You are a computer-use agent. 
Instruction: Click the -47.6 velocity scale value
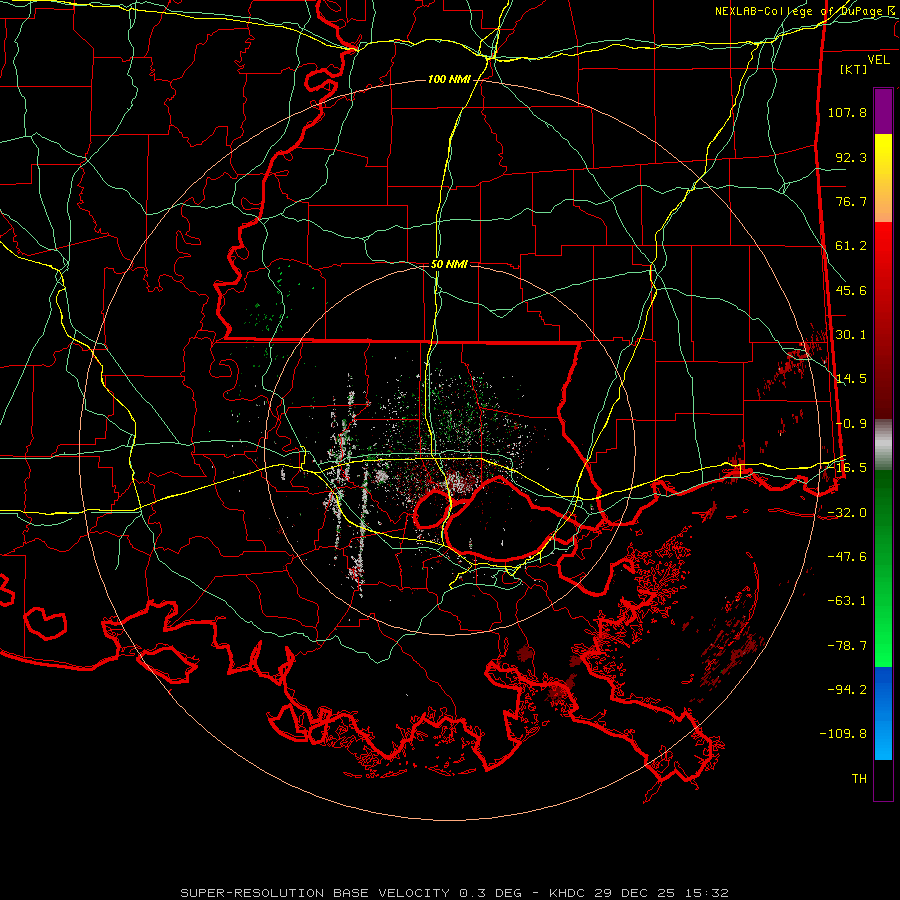pos(847,557)
